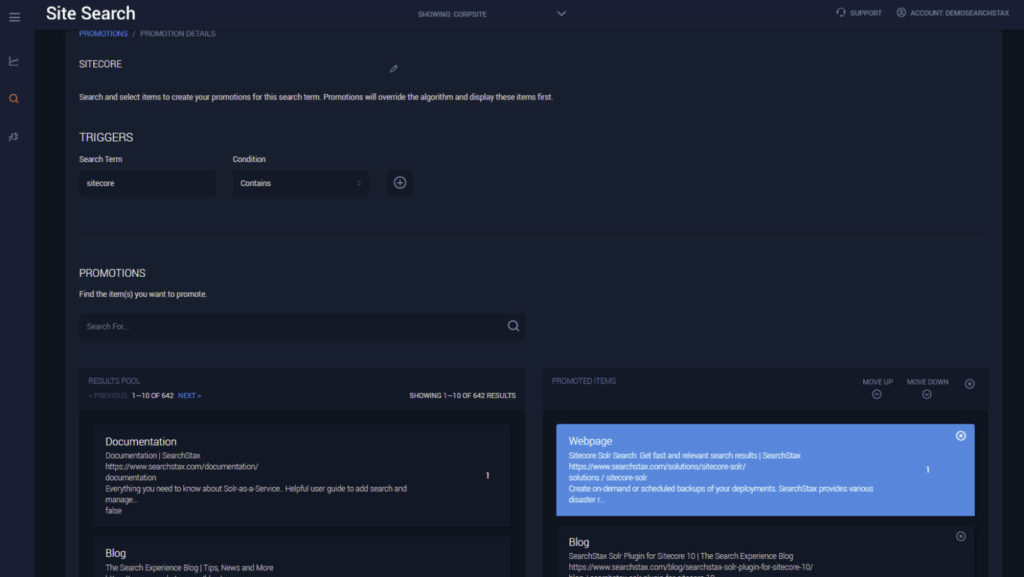Add a new trigger with plus icon

400,183
